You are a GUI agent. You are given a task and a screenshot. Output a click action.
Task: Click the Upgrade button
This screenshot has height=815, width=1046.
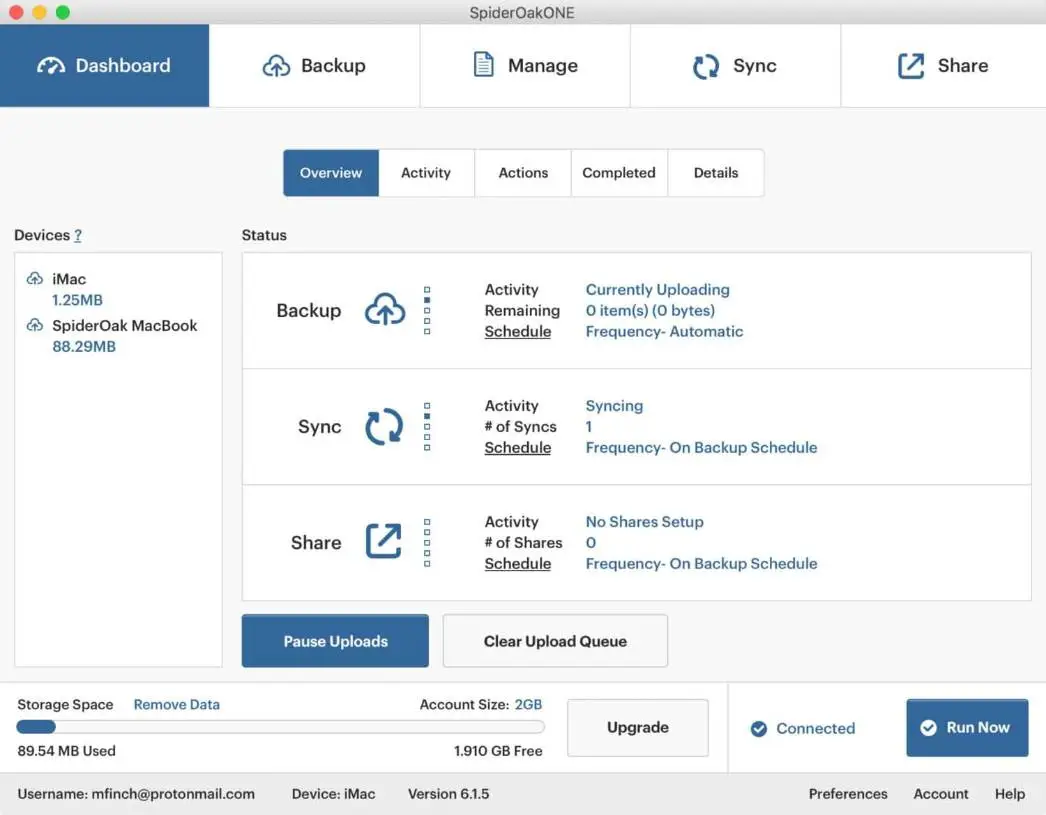point(638,727)
